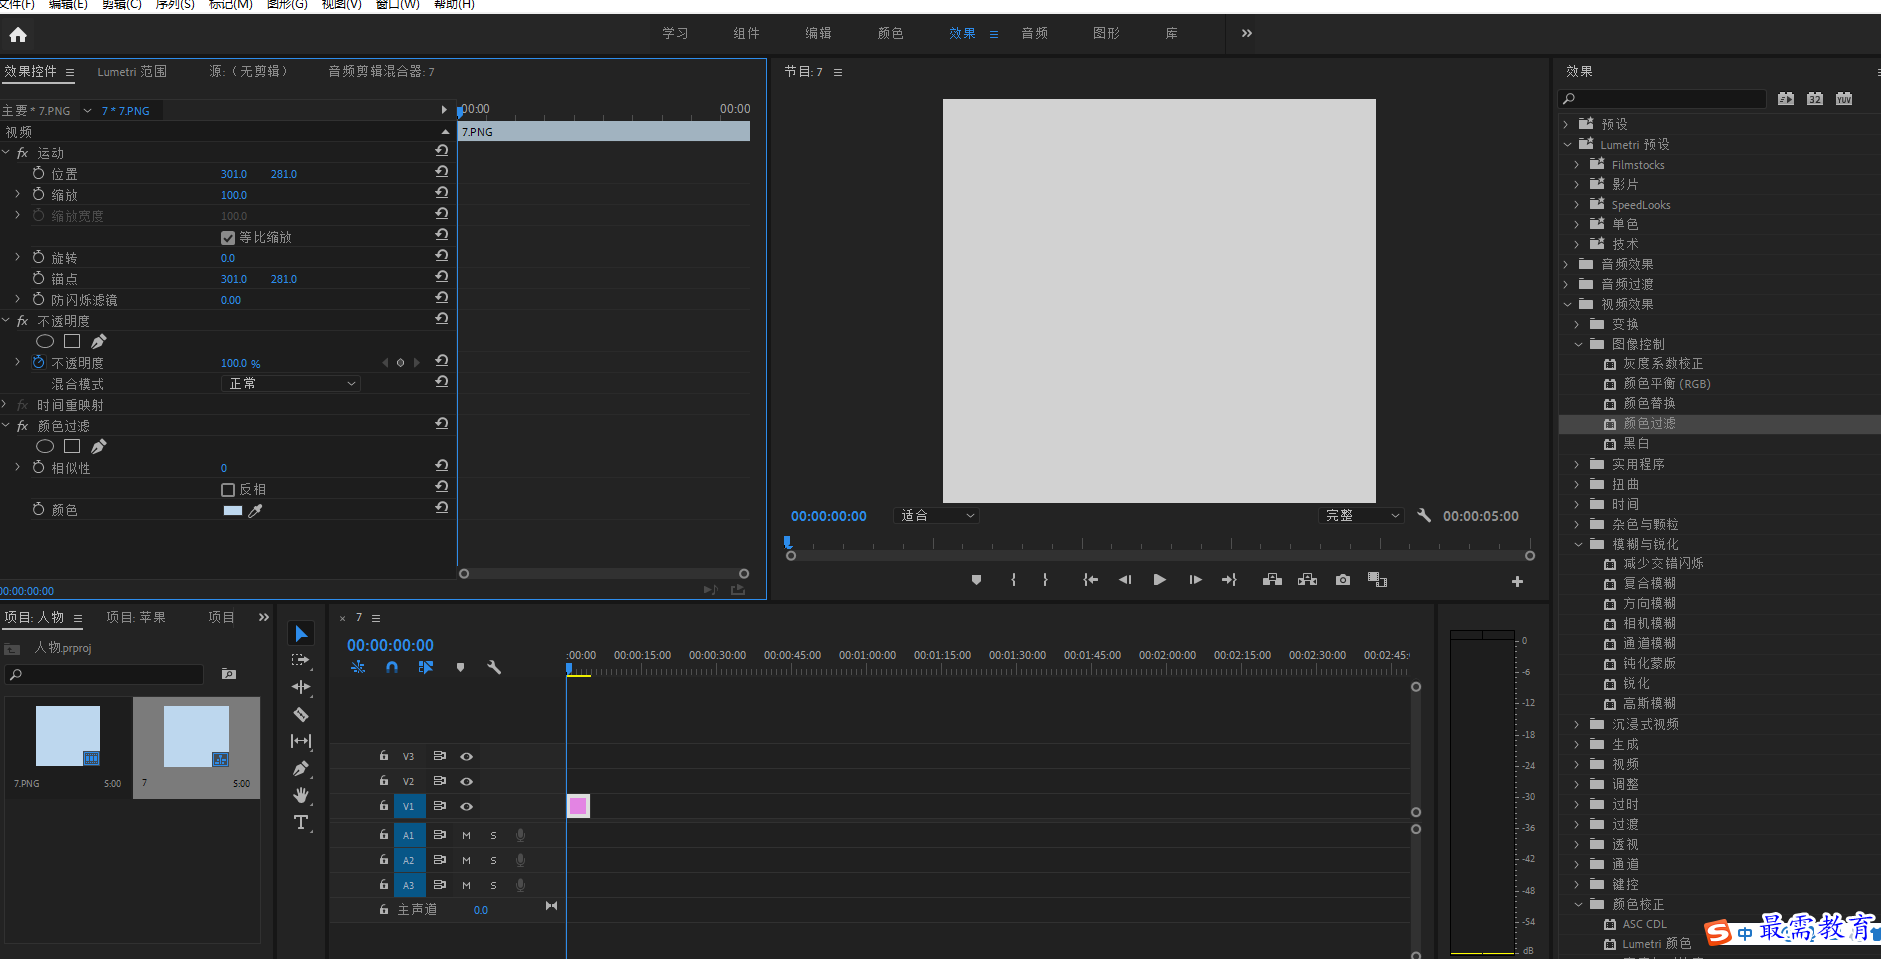Screen dimensions: 1881x959
Task: Pick color with the eyedropper
Action: (255, 511)
